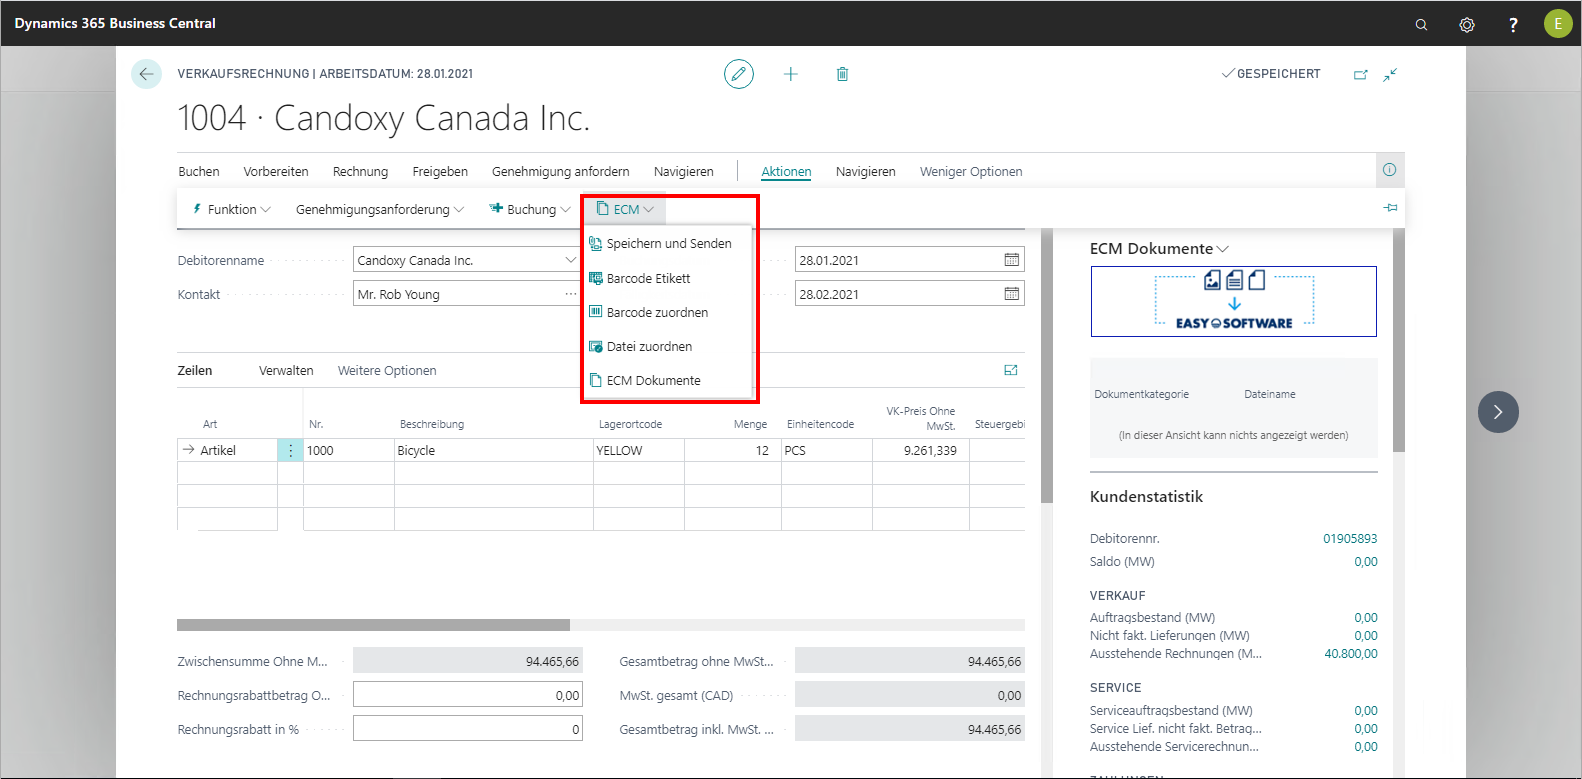Viewport: 1582px width, 779px height.
Task: Click the Lagerortcode column header
Action: [x=630, y=424]
